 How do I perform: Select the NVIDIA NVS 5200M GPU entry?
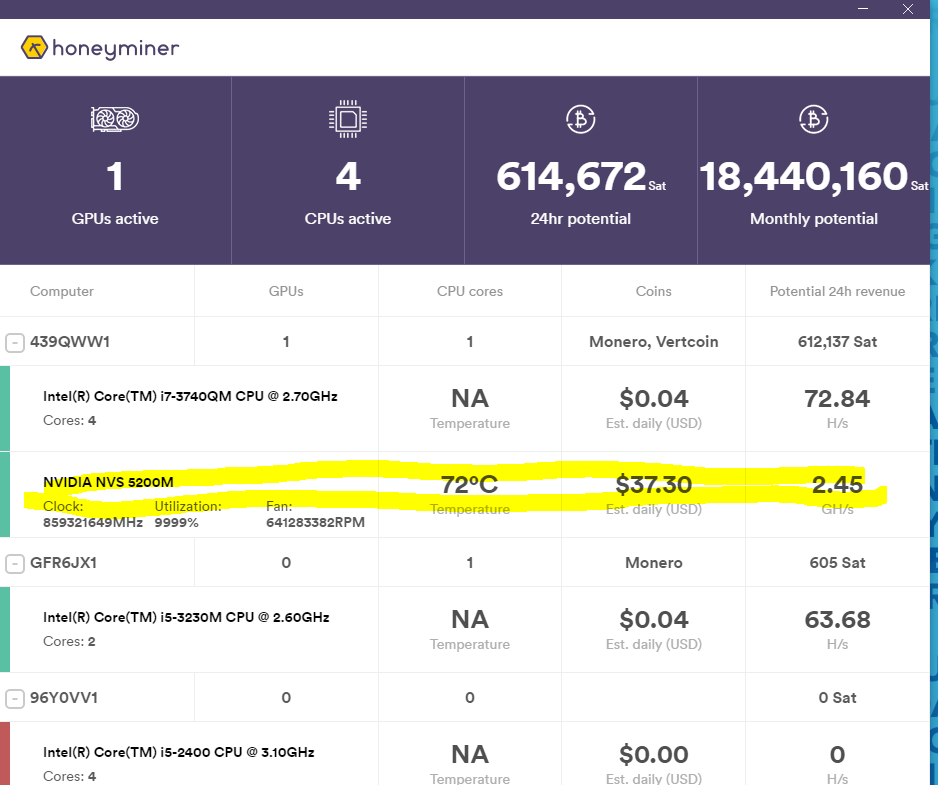108,482
